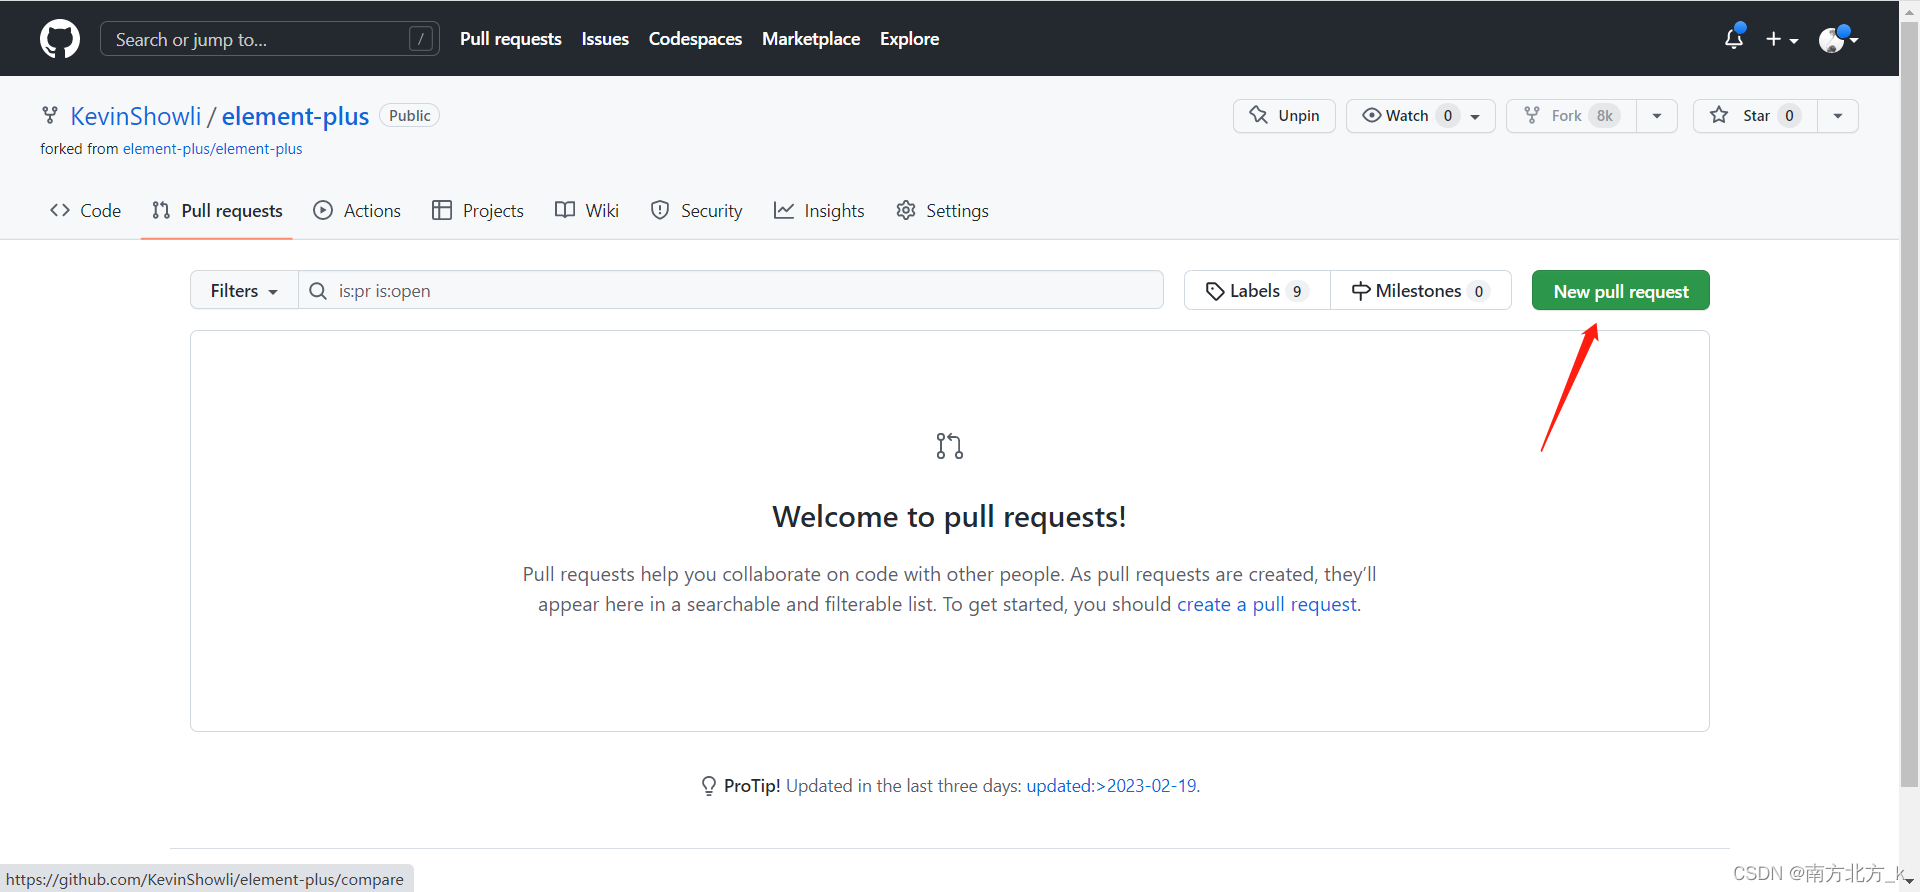Switch to the Settings tab
Viewport: 1920px width, 892px height.
[942, 211]
